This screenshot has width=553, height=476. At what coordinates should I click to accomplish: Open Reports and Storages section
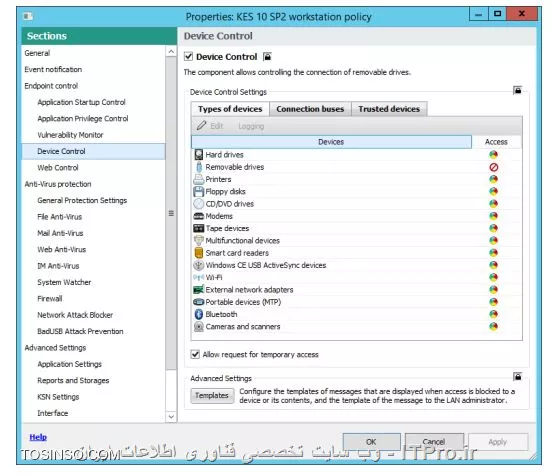(73, 380)
